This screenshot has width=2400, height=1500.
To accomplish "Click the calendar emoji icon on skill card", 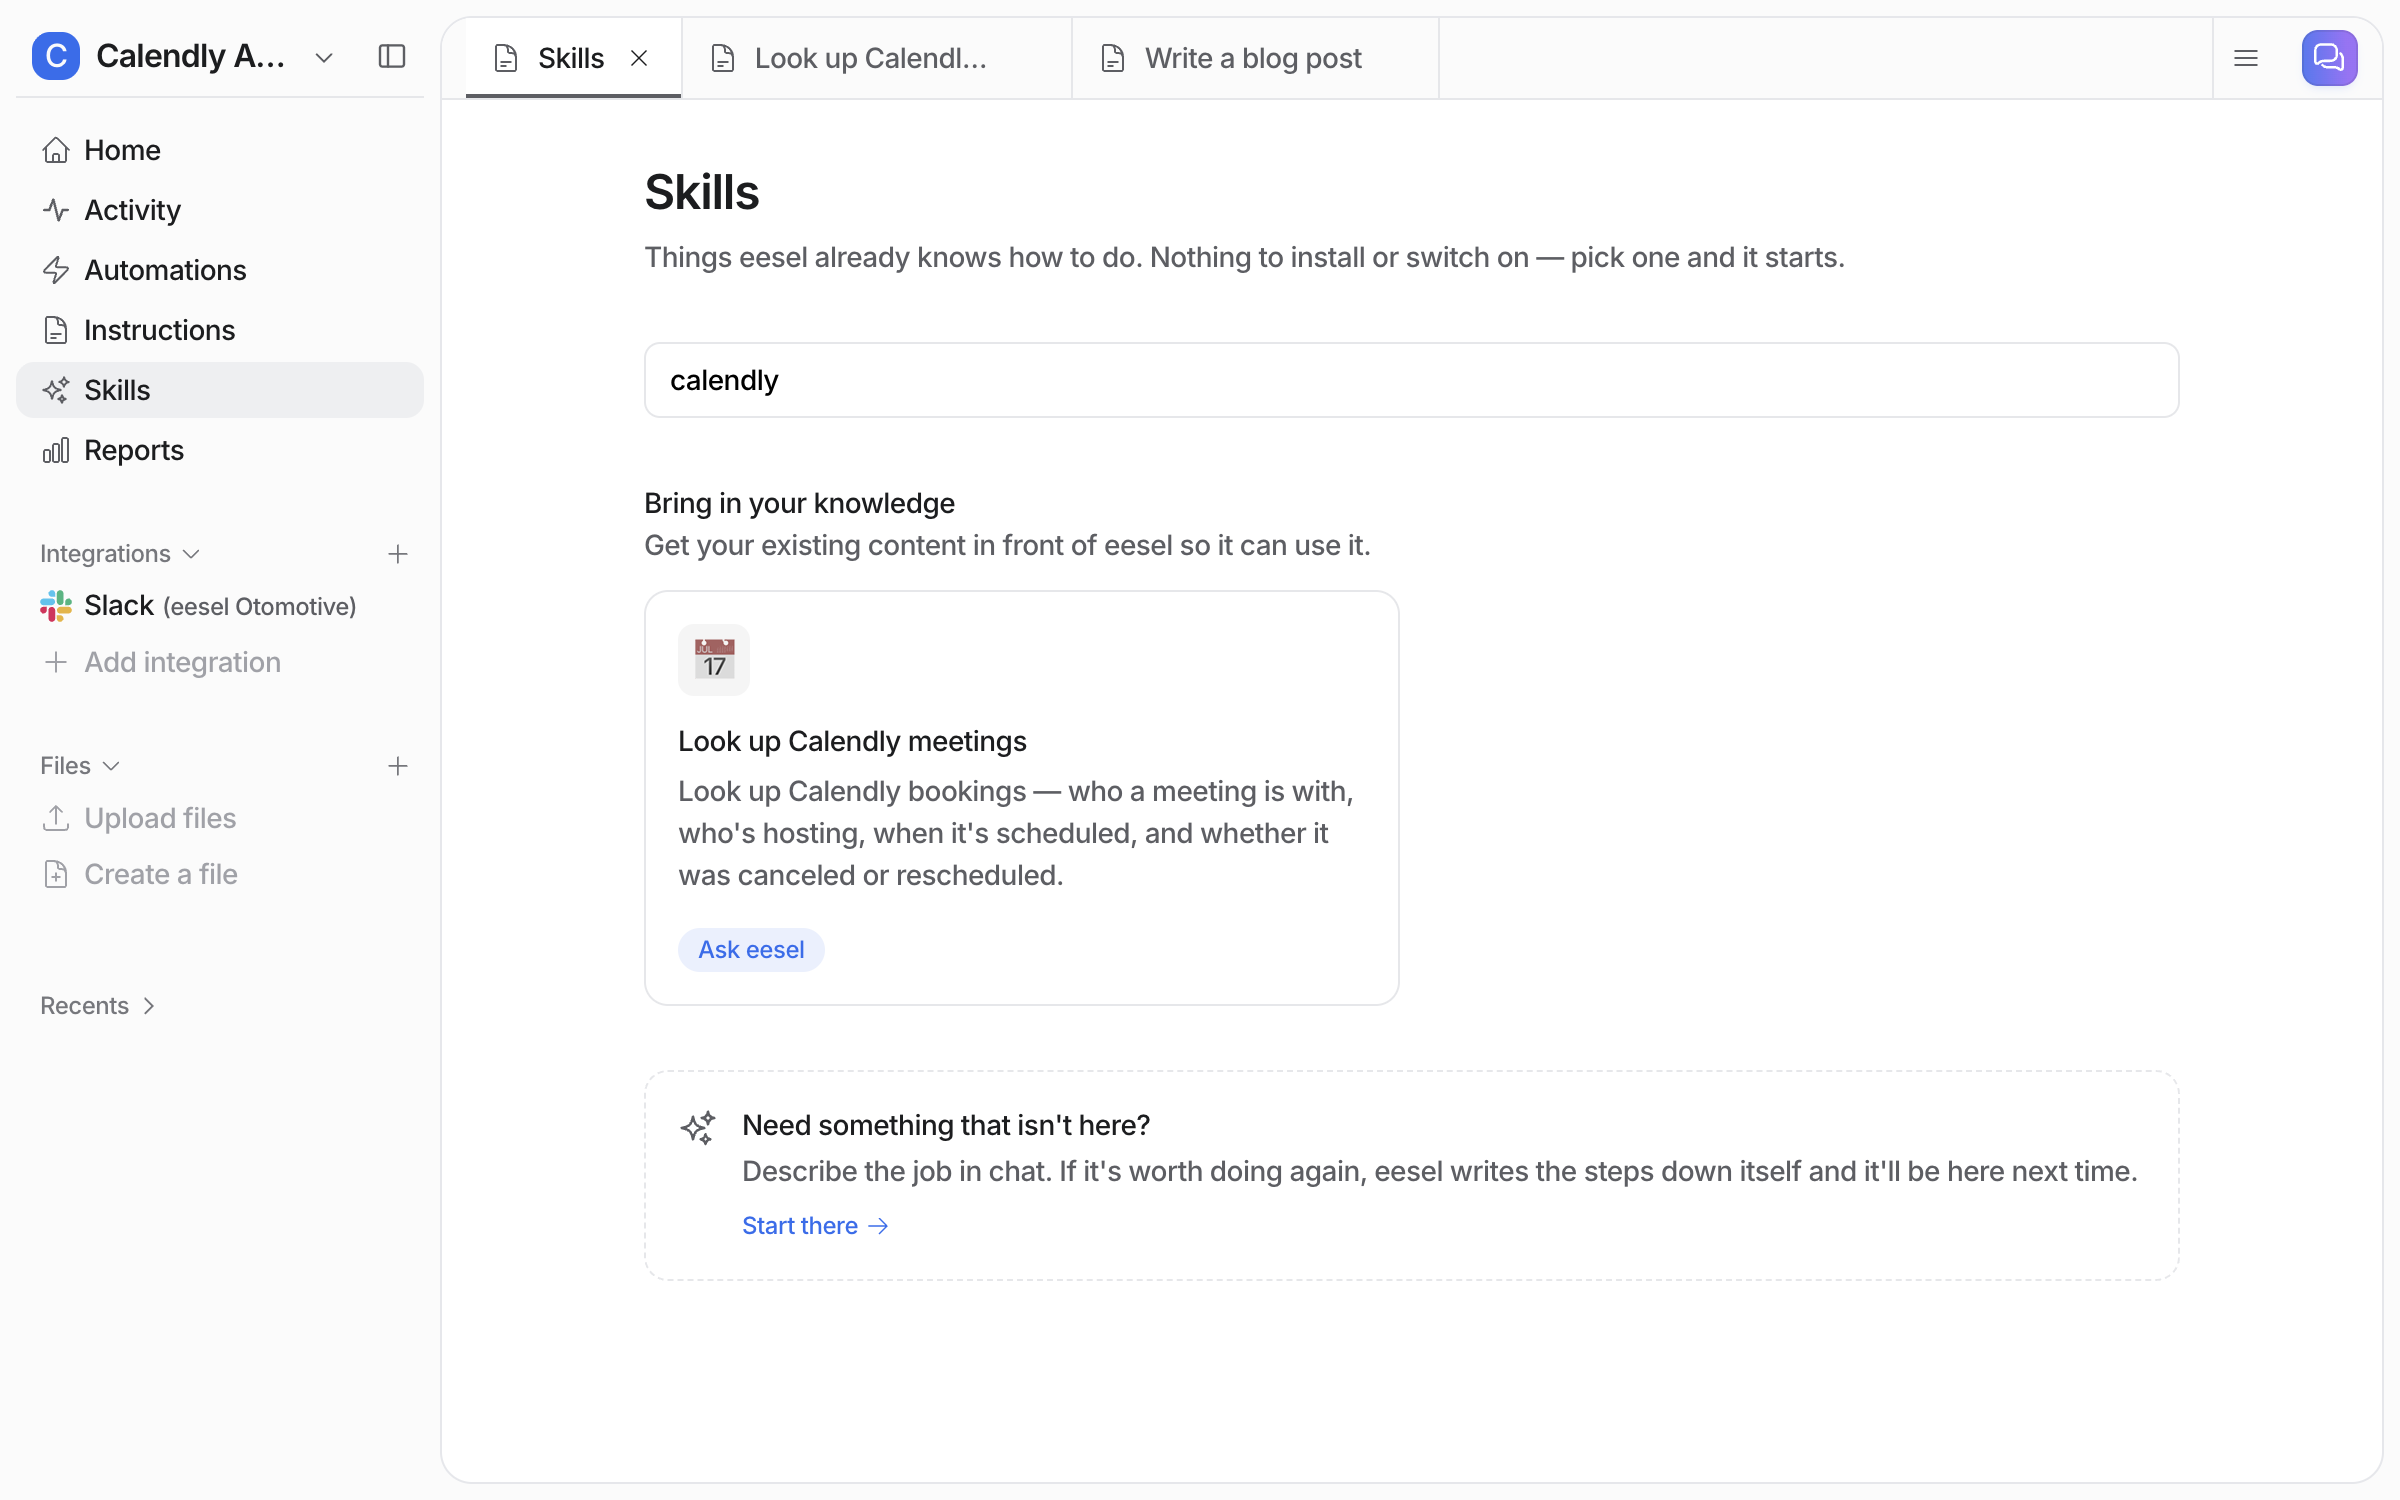I will (x=714, y=660).
